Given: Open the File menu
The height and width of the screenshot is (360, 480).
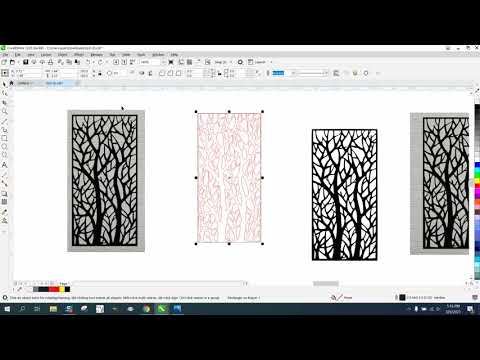Looking at the screenshot, I should pyautogui.click(x=5, y=54).
